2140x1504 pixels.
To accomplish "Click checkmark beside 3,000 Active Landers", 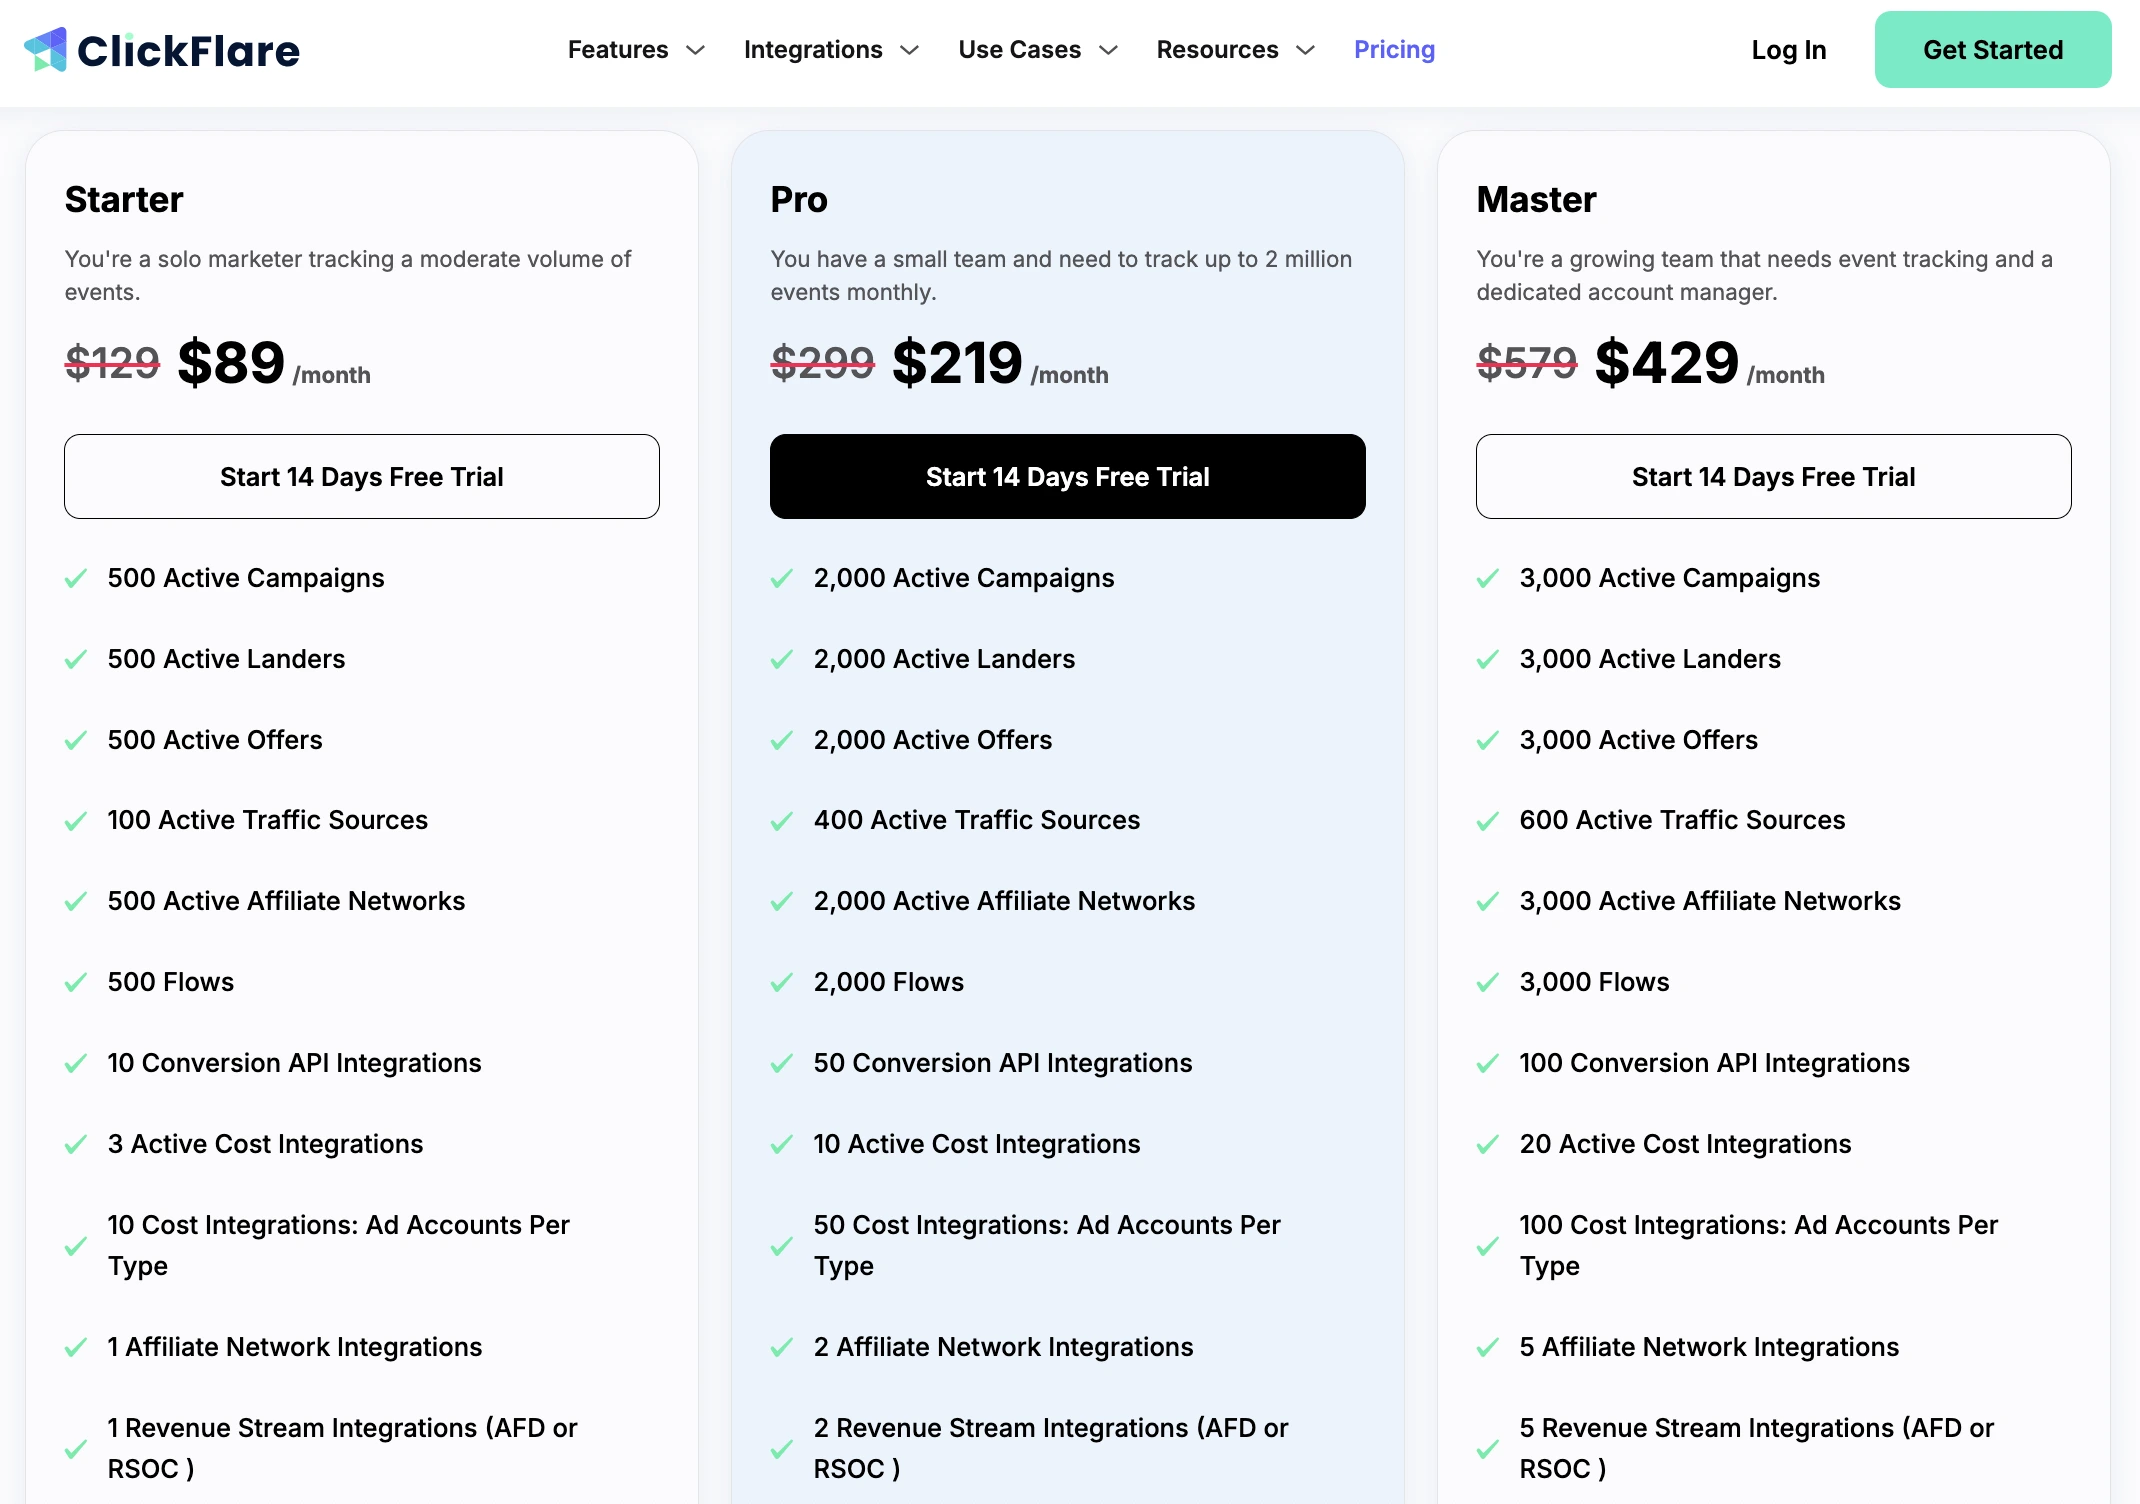I will pos(1488,660).
